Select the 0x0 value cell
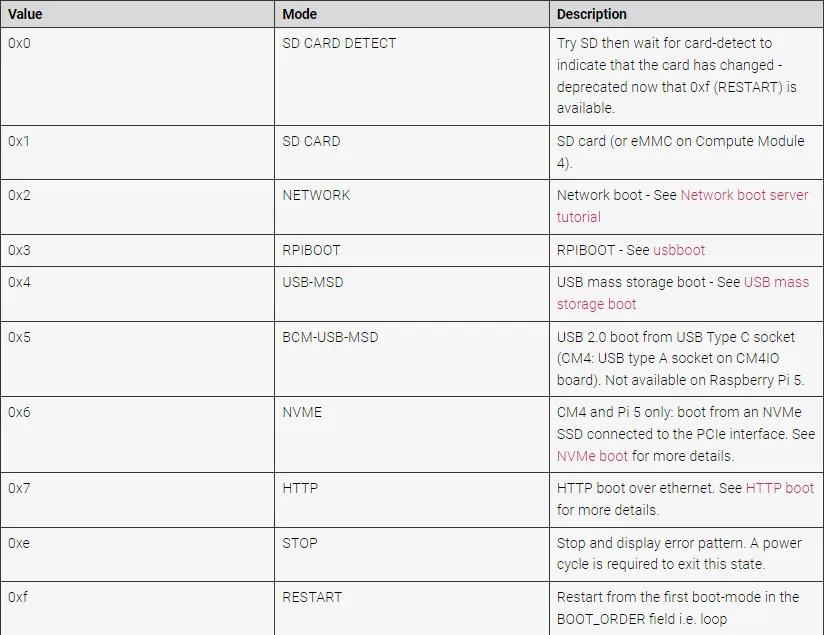Screen dimensions: 824x635 click(137, 76)
